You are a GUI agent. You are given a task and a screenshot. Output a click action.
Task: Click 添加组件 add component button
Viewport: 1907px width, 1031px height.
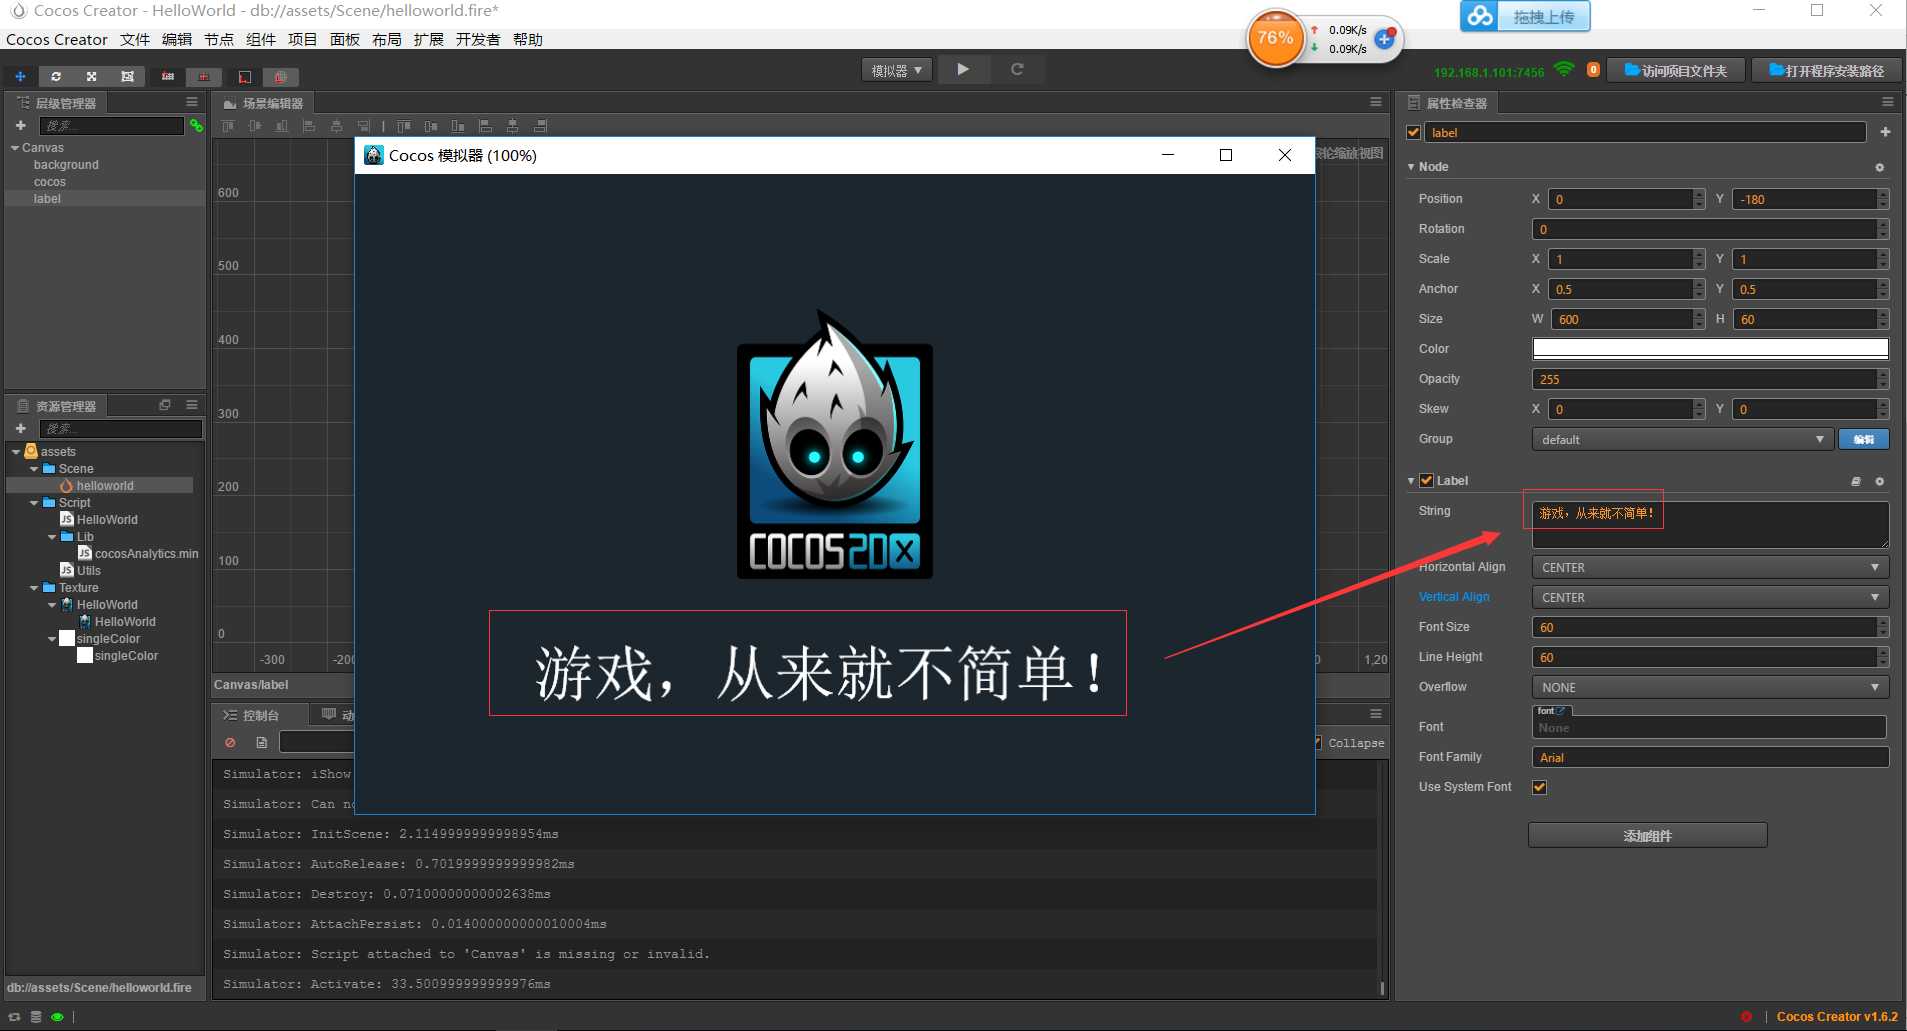coord(1647,835)
